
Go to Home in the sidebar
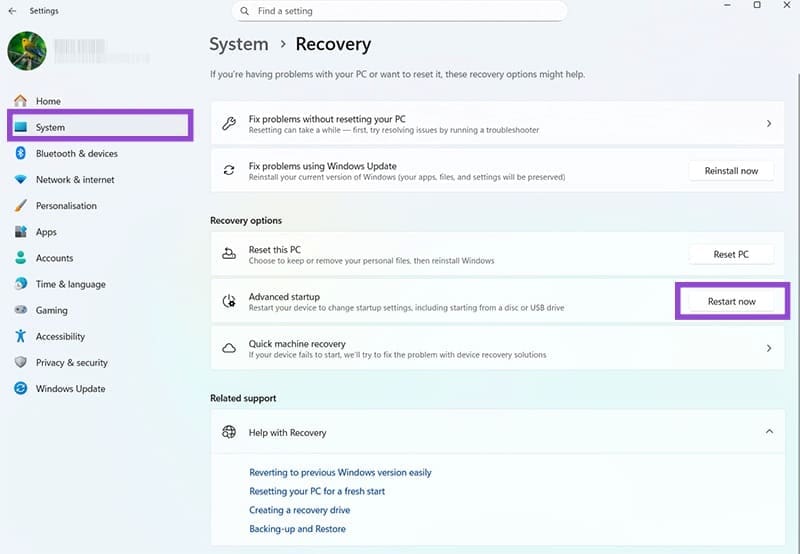[48, 101]
